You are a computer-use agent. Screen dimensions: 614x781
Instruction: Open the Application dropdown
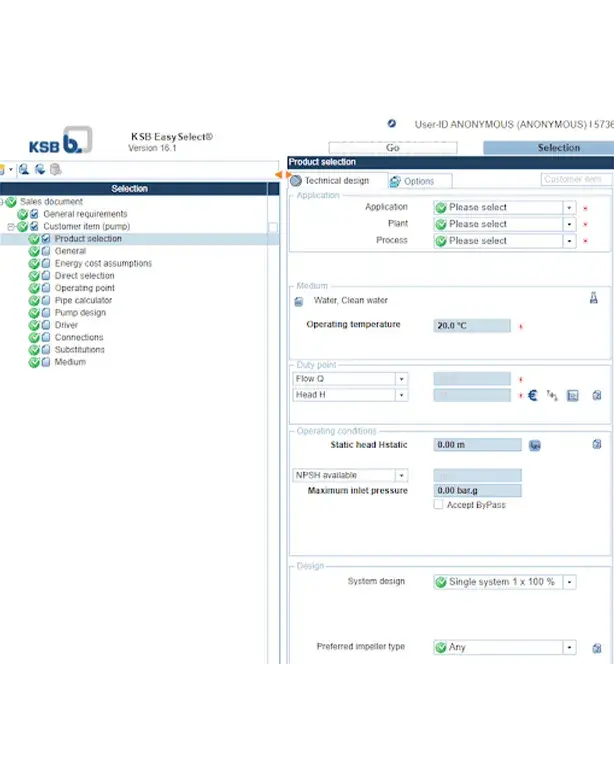pos(569,208)
